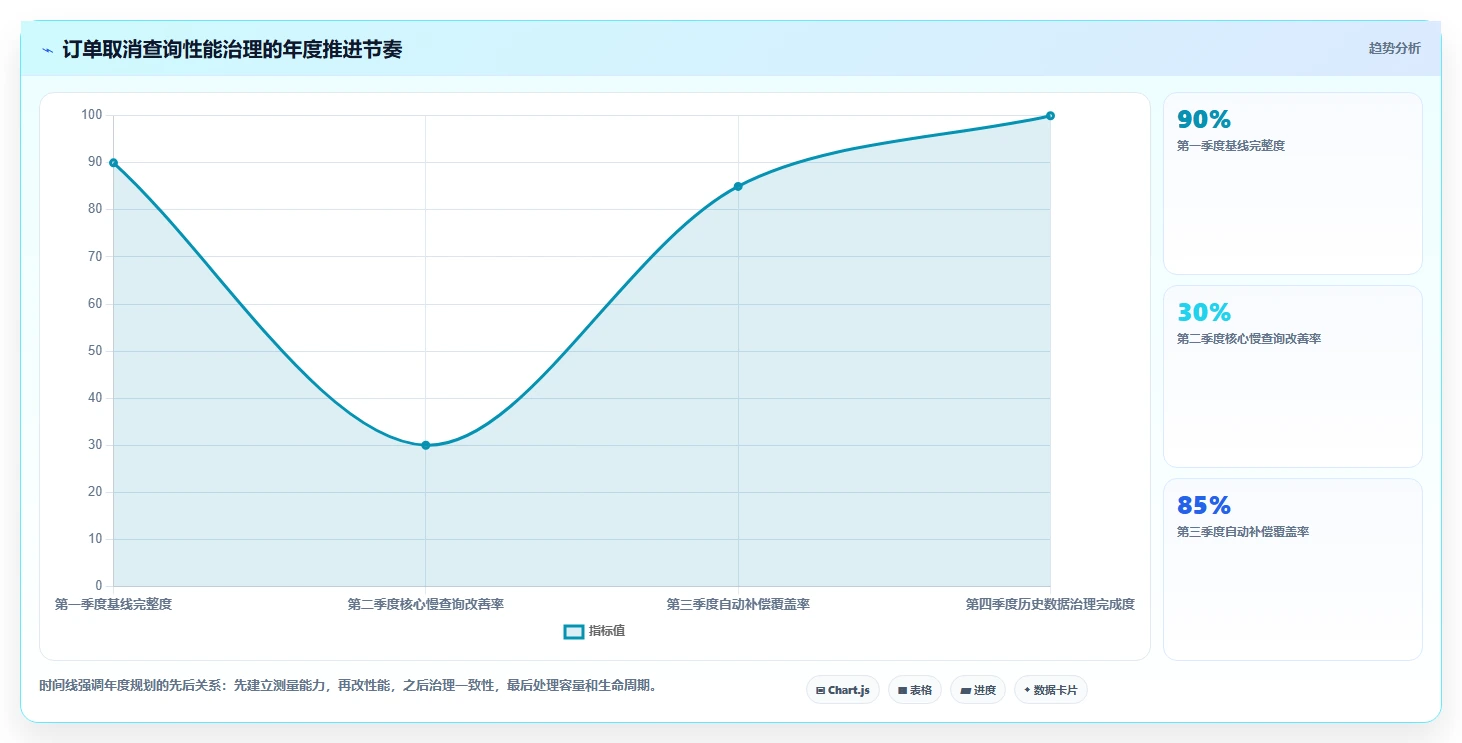Viewport: 1462px width, 743px height.
Task: Click the 趋势分析 label in header
Action: click(x=1394, y=48)
